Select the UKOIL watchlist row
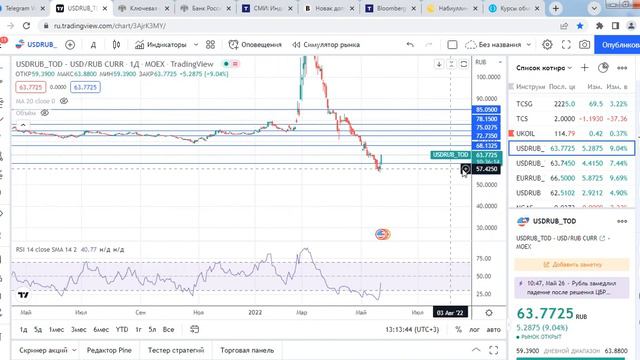 click(572, 133)
